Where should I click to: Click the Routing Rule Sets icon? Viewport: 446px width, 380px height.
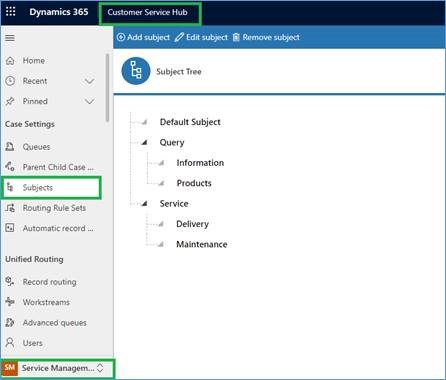[10, 208]
